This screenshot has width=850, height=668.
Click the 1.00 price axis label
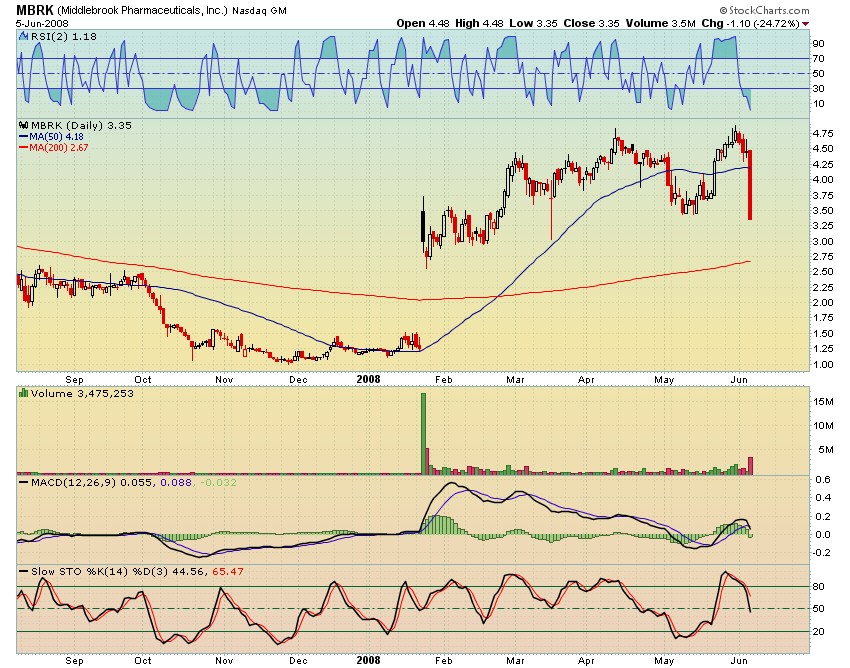tap(823, 365)
